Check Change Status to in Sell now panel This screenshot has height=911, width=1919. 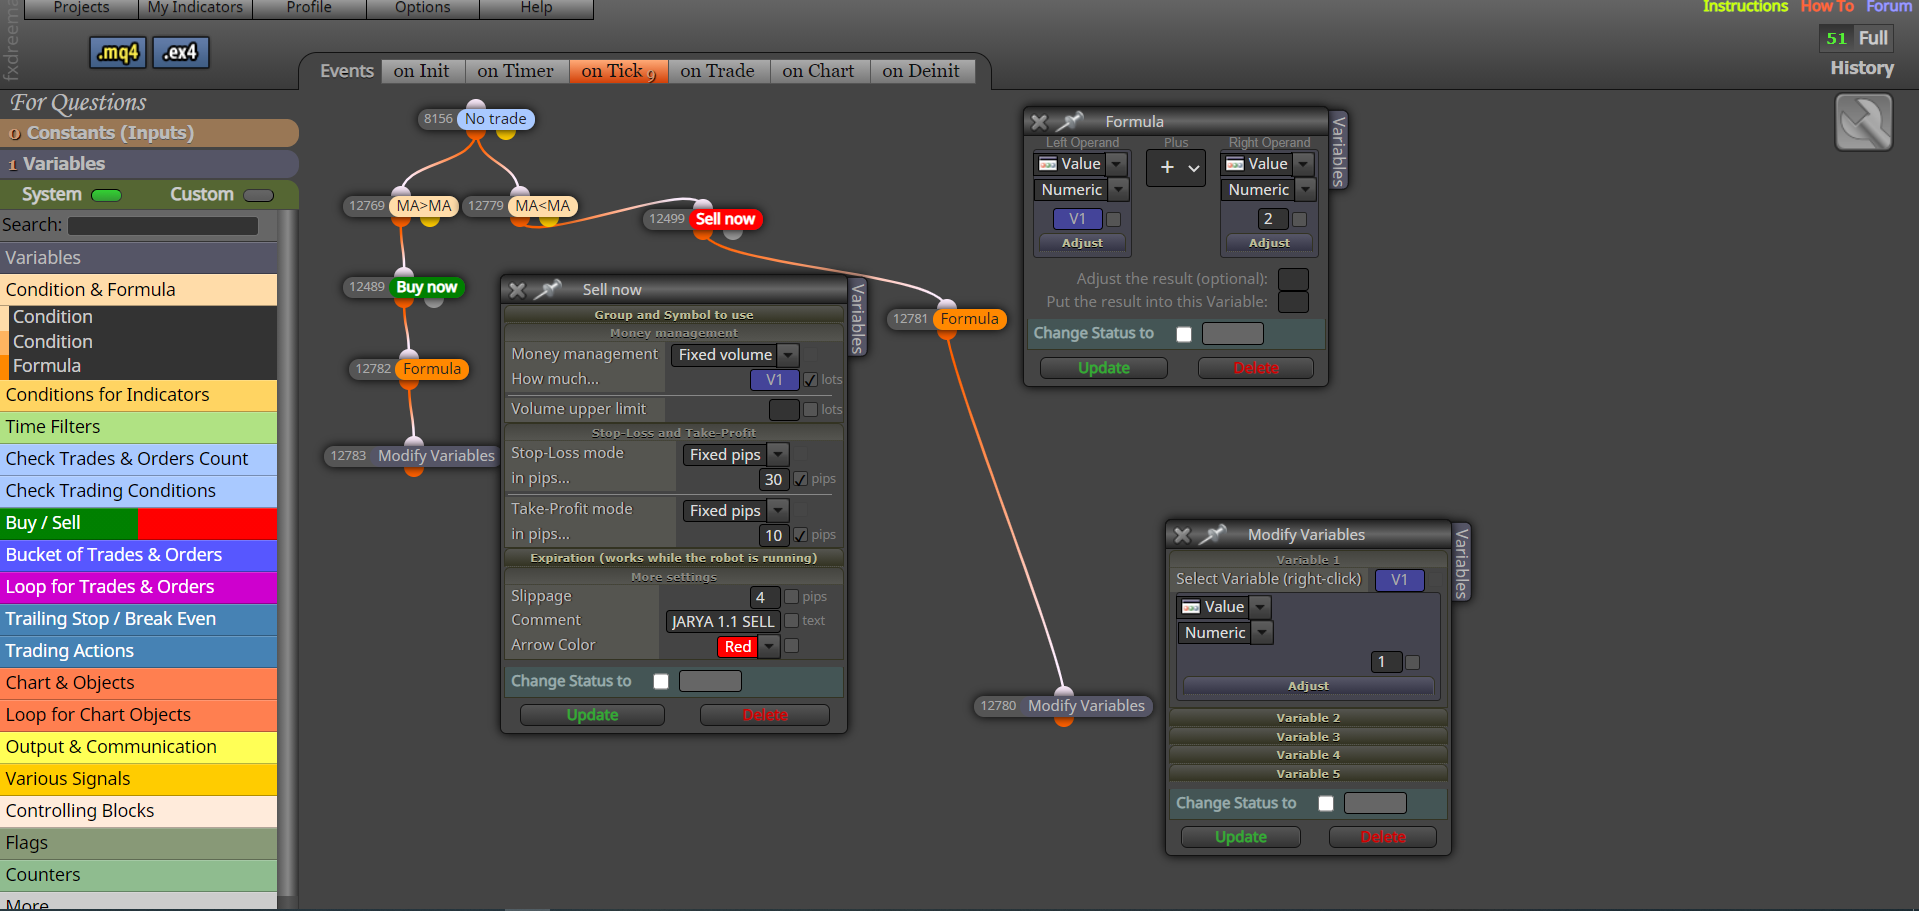pyautogui.click(x=661, y=681)
